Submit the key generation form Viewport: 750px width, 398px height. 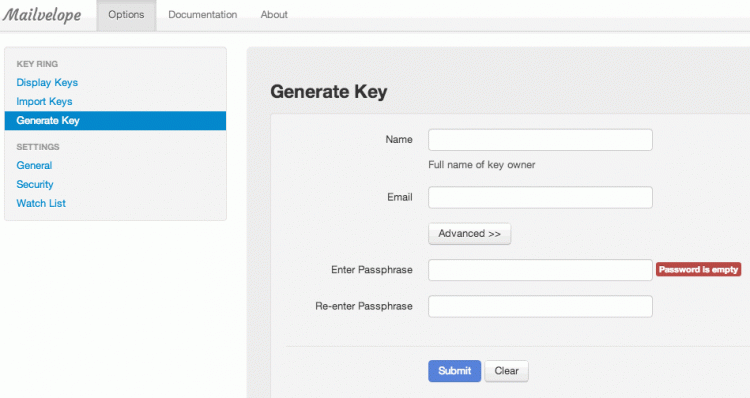click(x=454, y=371)
